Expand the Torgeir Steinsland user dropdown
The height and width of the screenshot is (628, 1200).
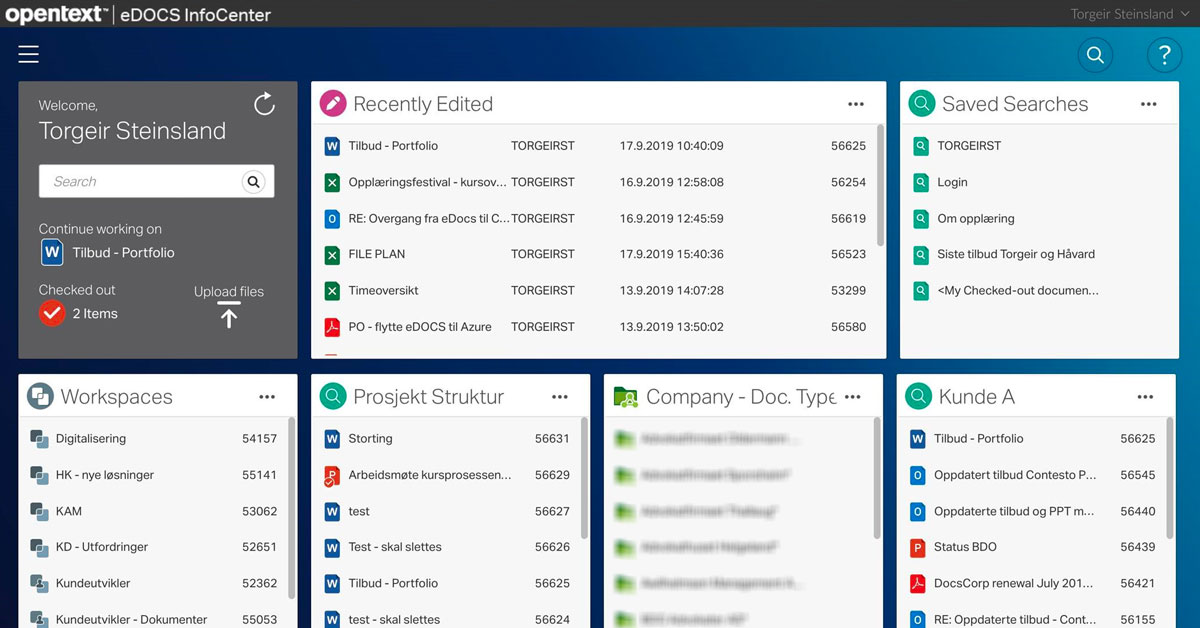coord(1129,14)
